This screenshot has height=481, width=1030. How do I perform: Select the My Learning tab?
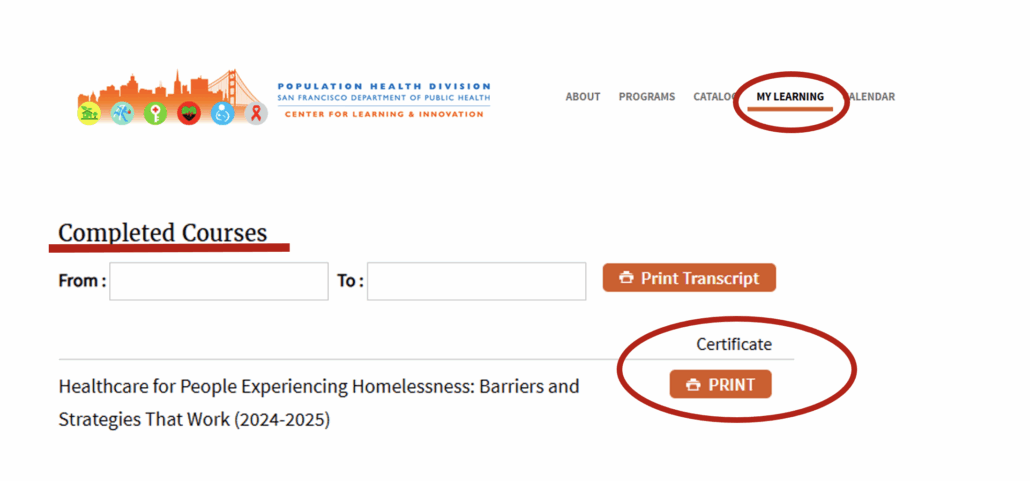pos(790,97)
